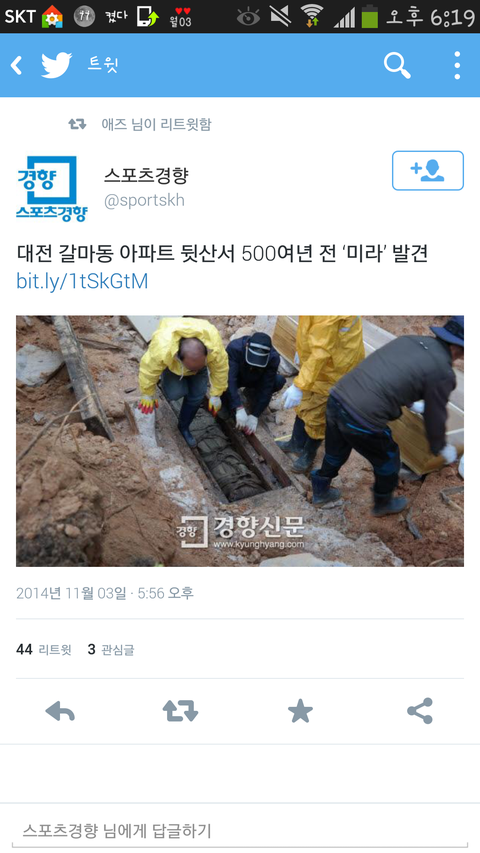
Task: Tap 애즈 님이 리트윗함 retweet notice
Action: coord(140,125)
